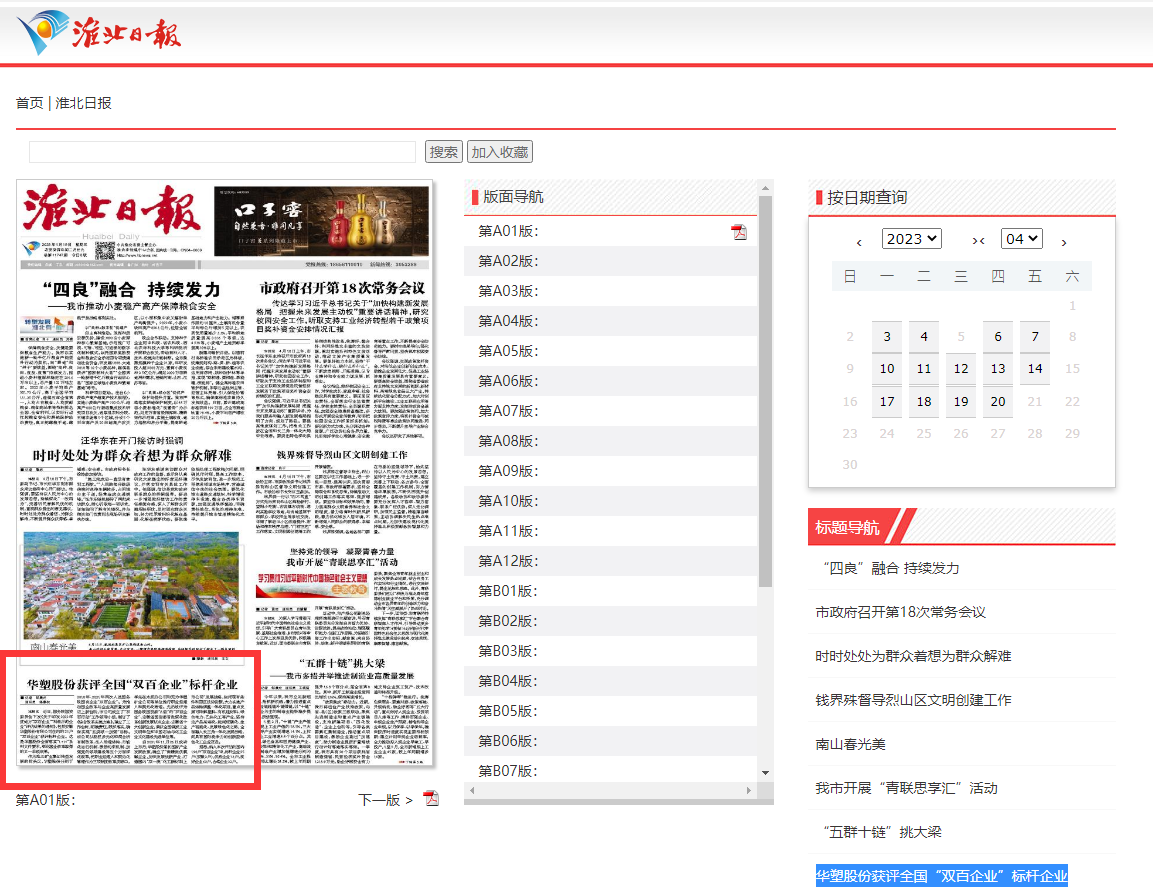Click the Huaibei Daily logo in header

(x=100, y=33)
